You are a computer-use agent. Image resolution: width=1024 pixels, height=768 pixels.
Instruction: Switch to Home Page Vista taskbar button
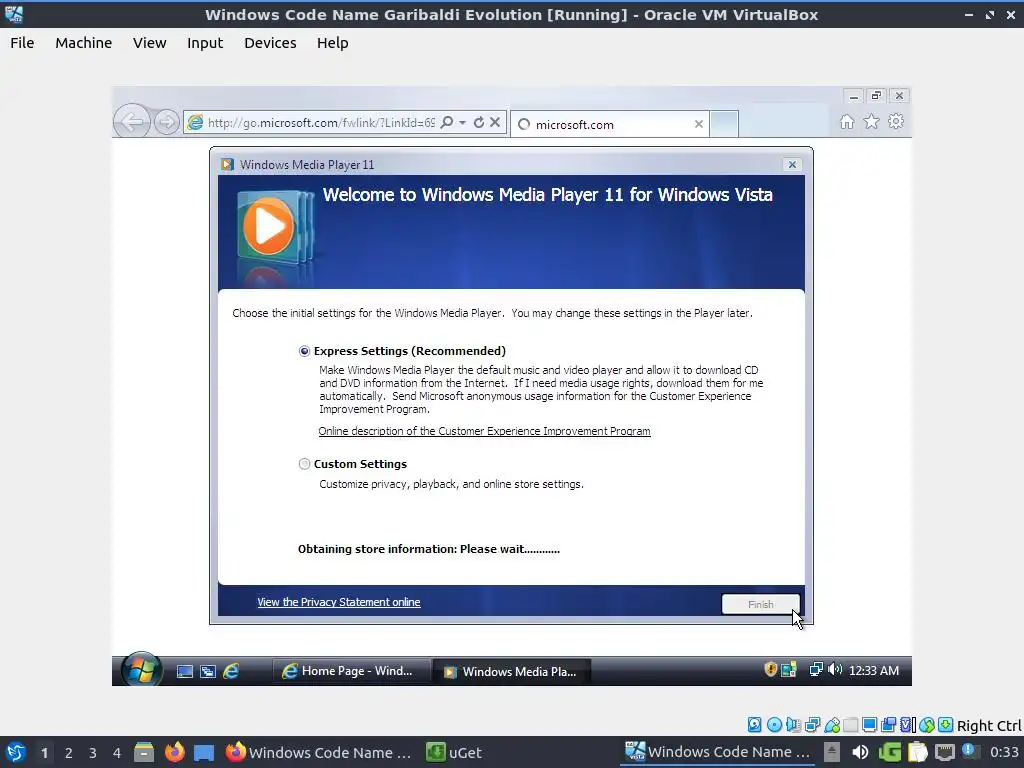(351, 671)
